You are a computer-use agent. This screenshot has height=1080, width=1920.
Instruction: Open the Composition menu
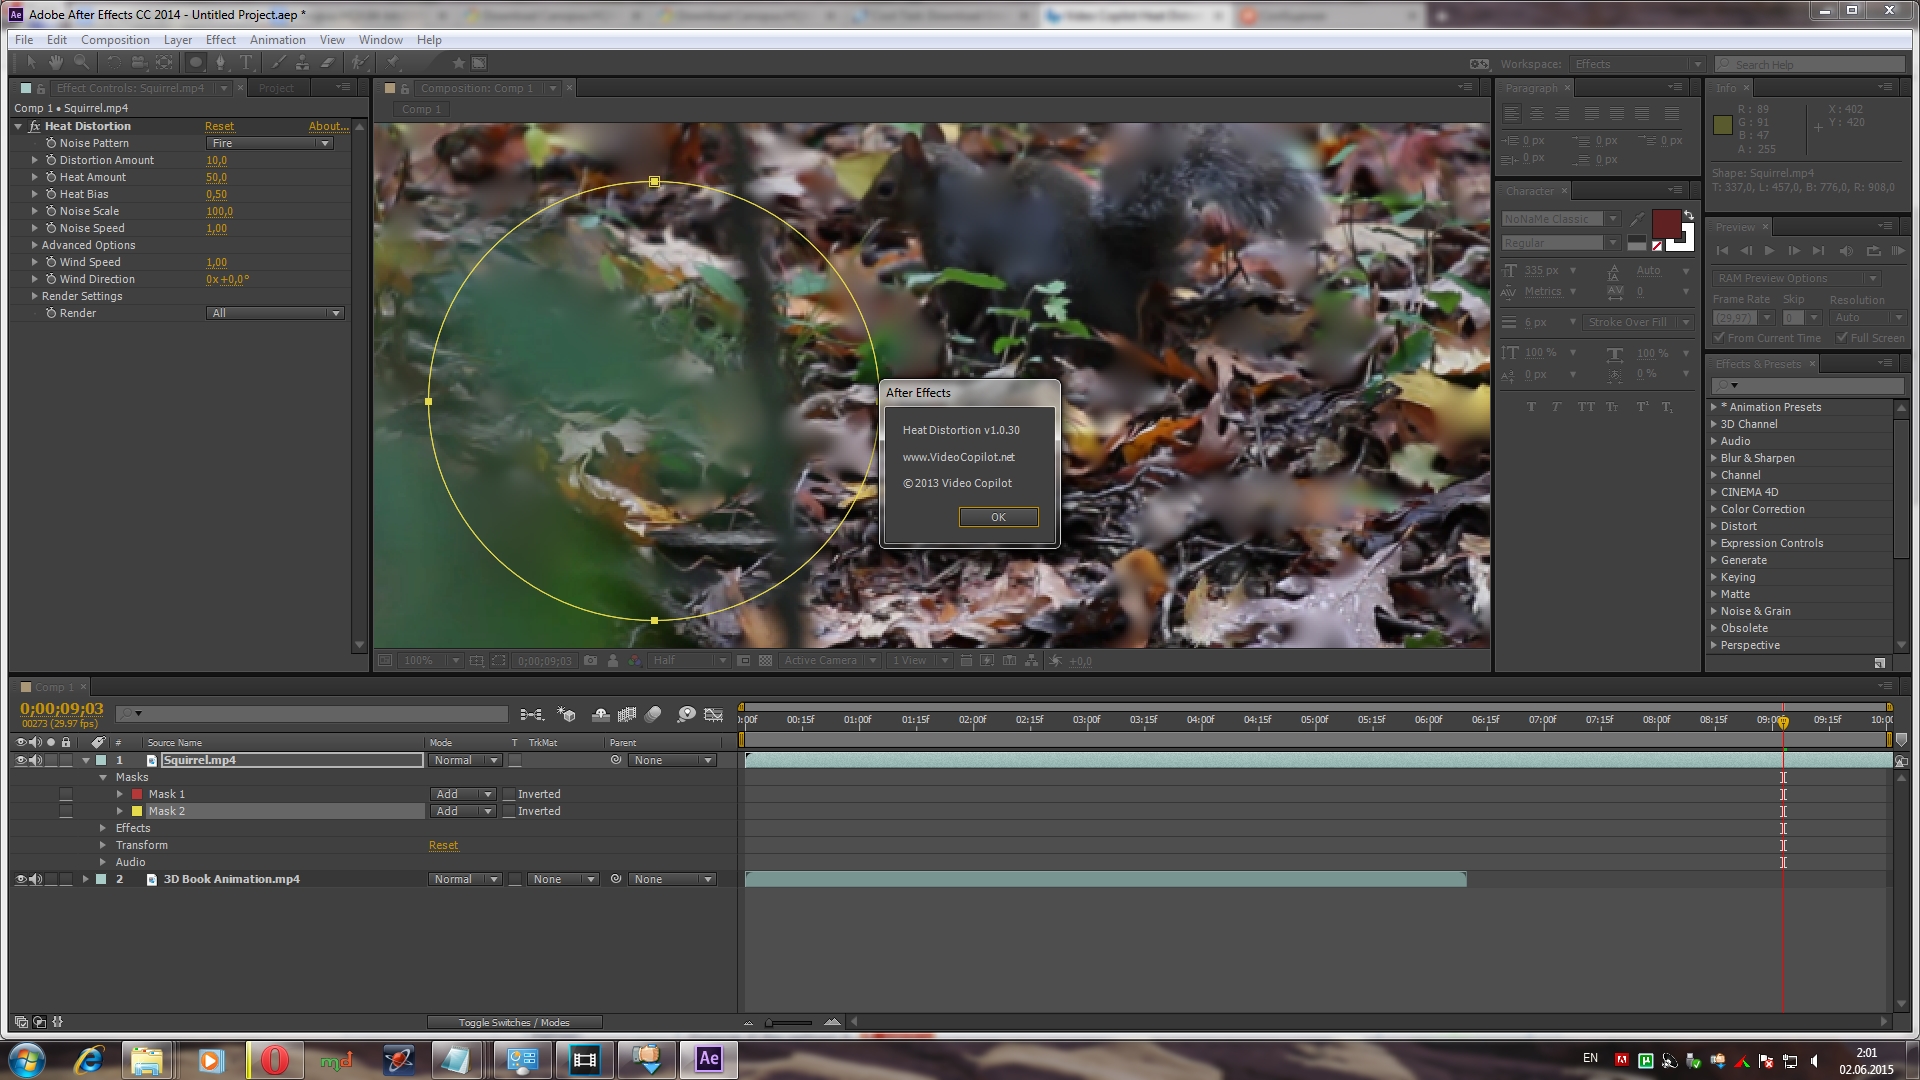pyautogui.click(x=115, y=40)
